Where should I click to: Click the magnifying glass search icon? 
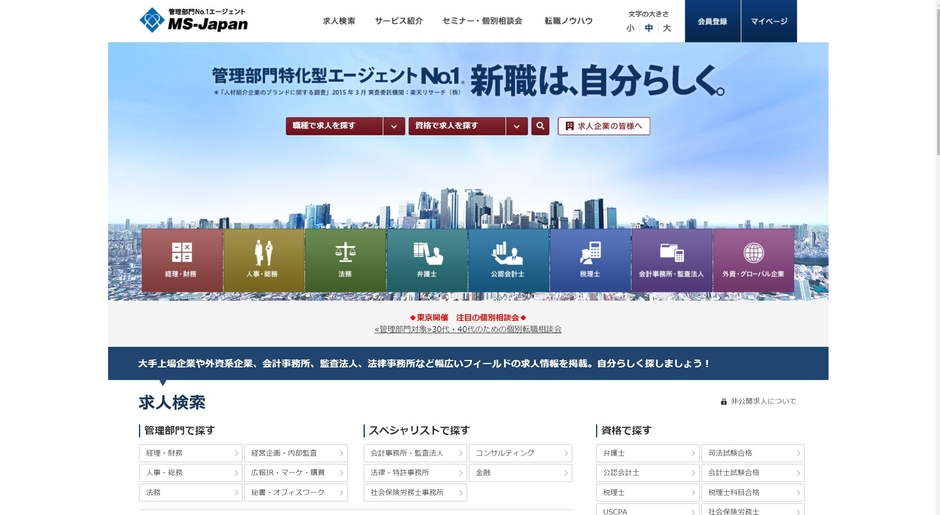[540, 126]
